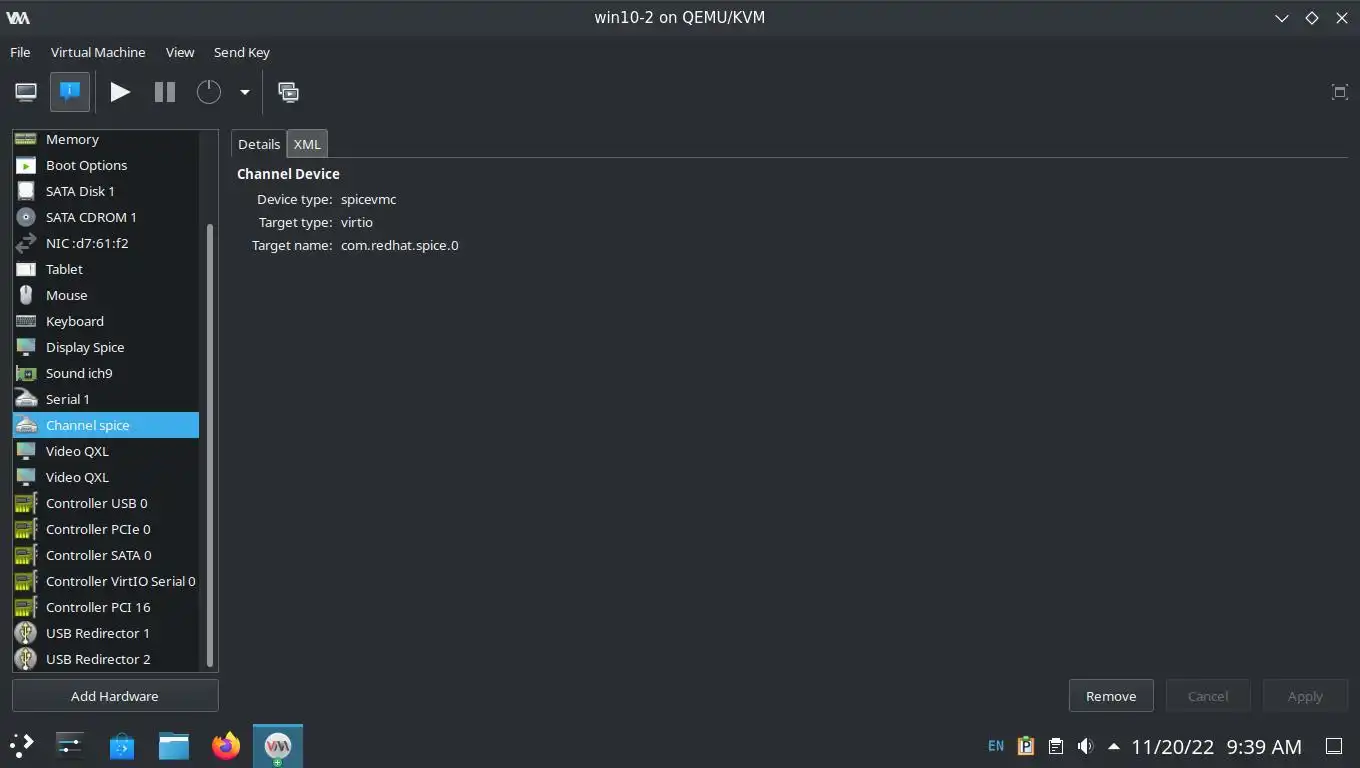
Task: Click the Remove button
Action: tap(1111, 696)
